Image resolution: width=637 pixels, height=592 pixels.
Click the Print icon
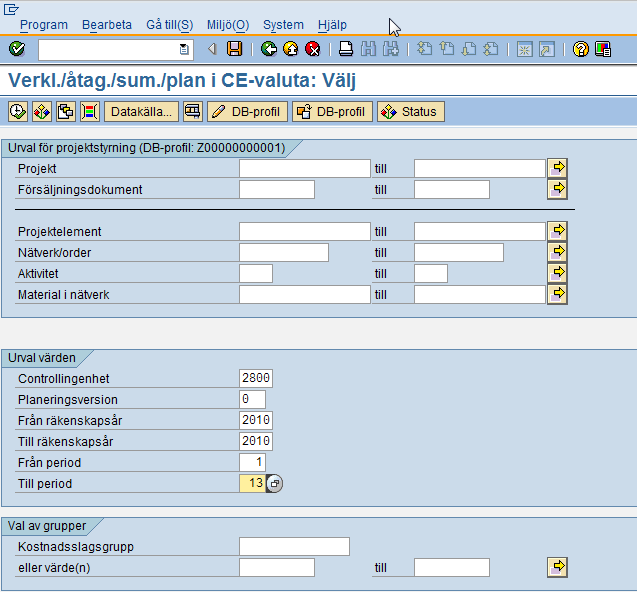point(346,49)
